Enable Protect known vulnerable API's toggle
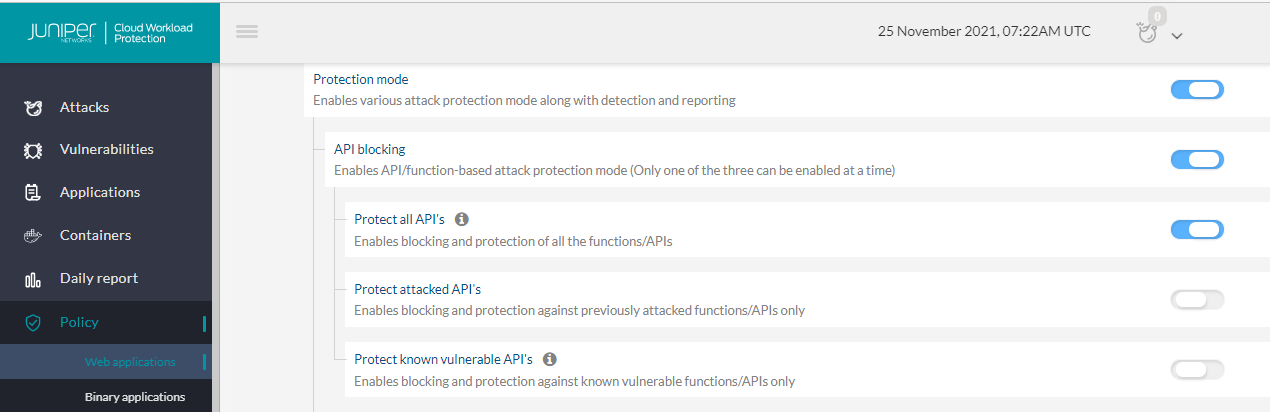The image size is (1270, 412). [x=1197, y=370]
